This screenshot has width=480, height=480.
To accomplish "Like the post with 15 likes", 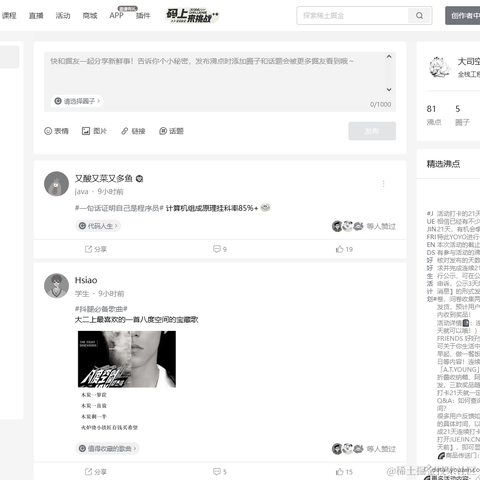I will pos(344,472).
